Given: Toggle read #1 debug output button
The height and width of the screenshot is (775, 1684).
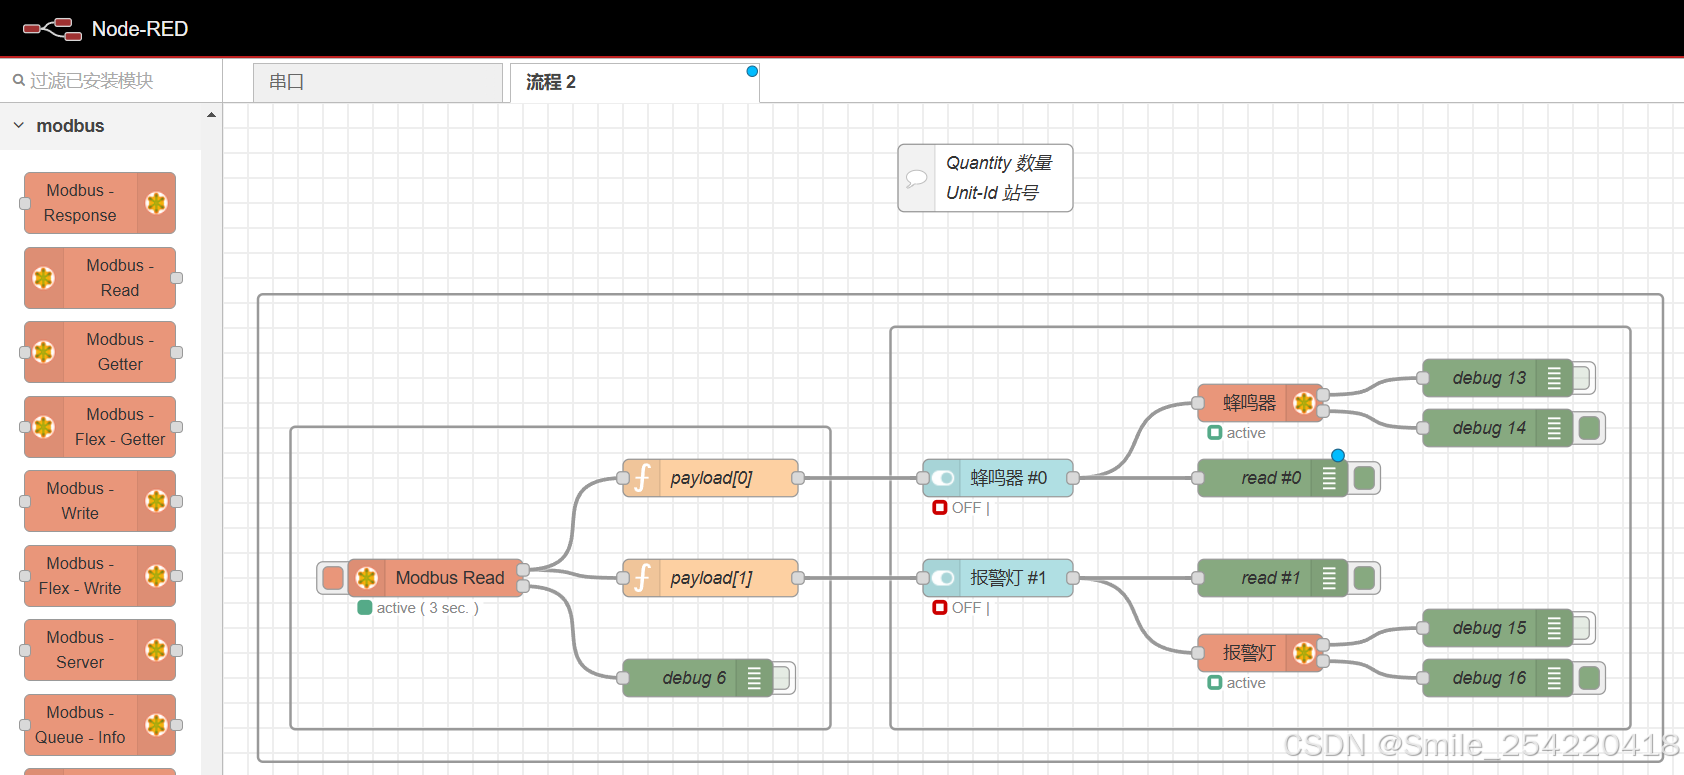Looking at the screenshot, I should click(1364, 578).
